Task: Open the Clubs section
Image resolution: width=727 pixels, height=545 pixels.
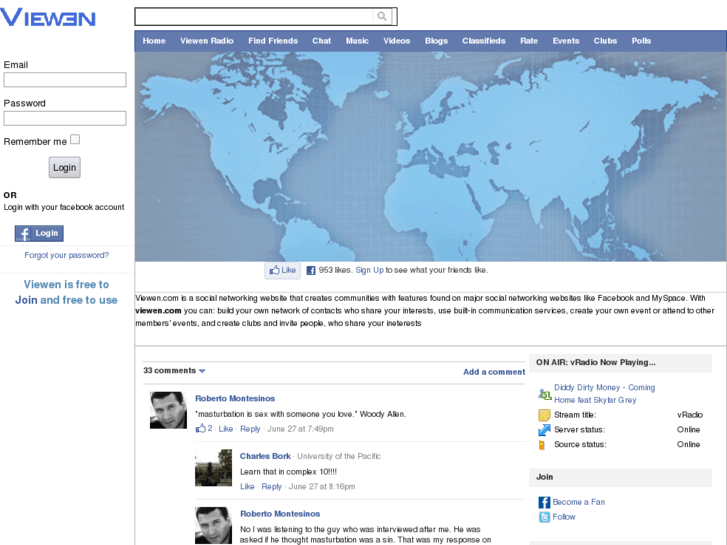Action: [605, 41]
